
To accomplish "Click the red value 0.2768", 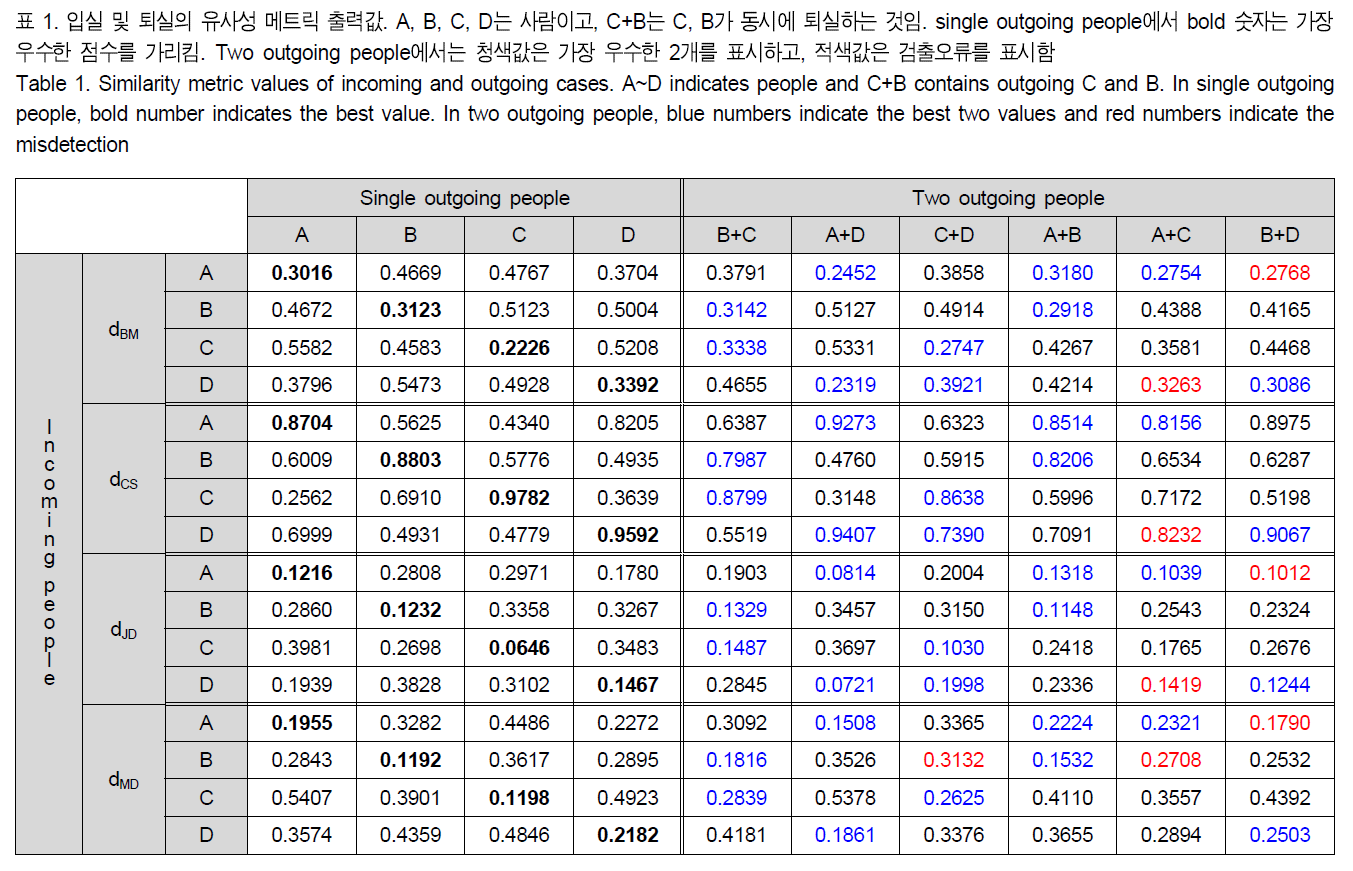I will click(x=1280, y=273).
